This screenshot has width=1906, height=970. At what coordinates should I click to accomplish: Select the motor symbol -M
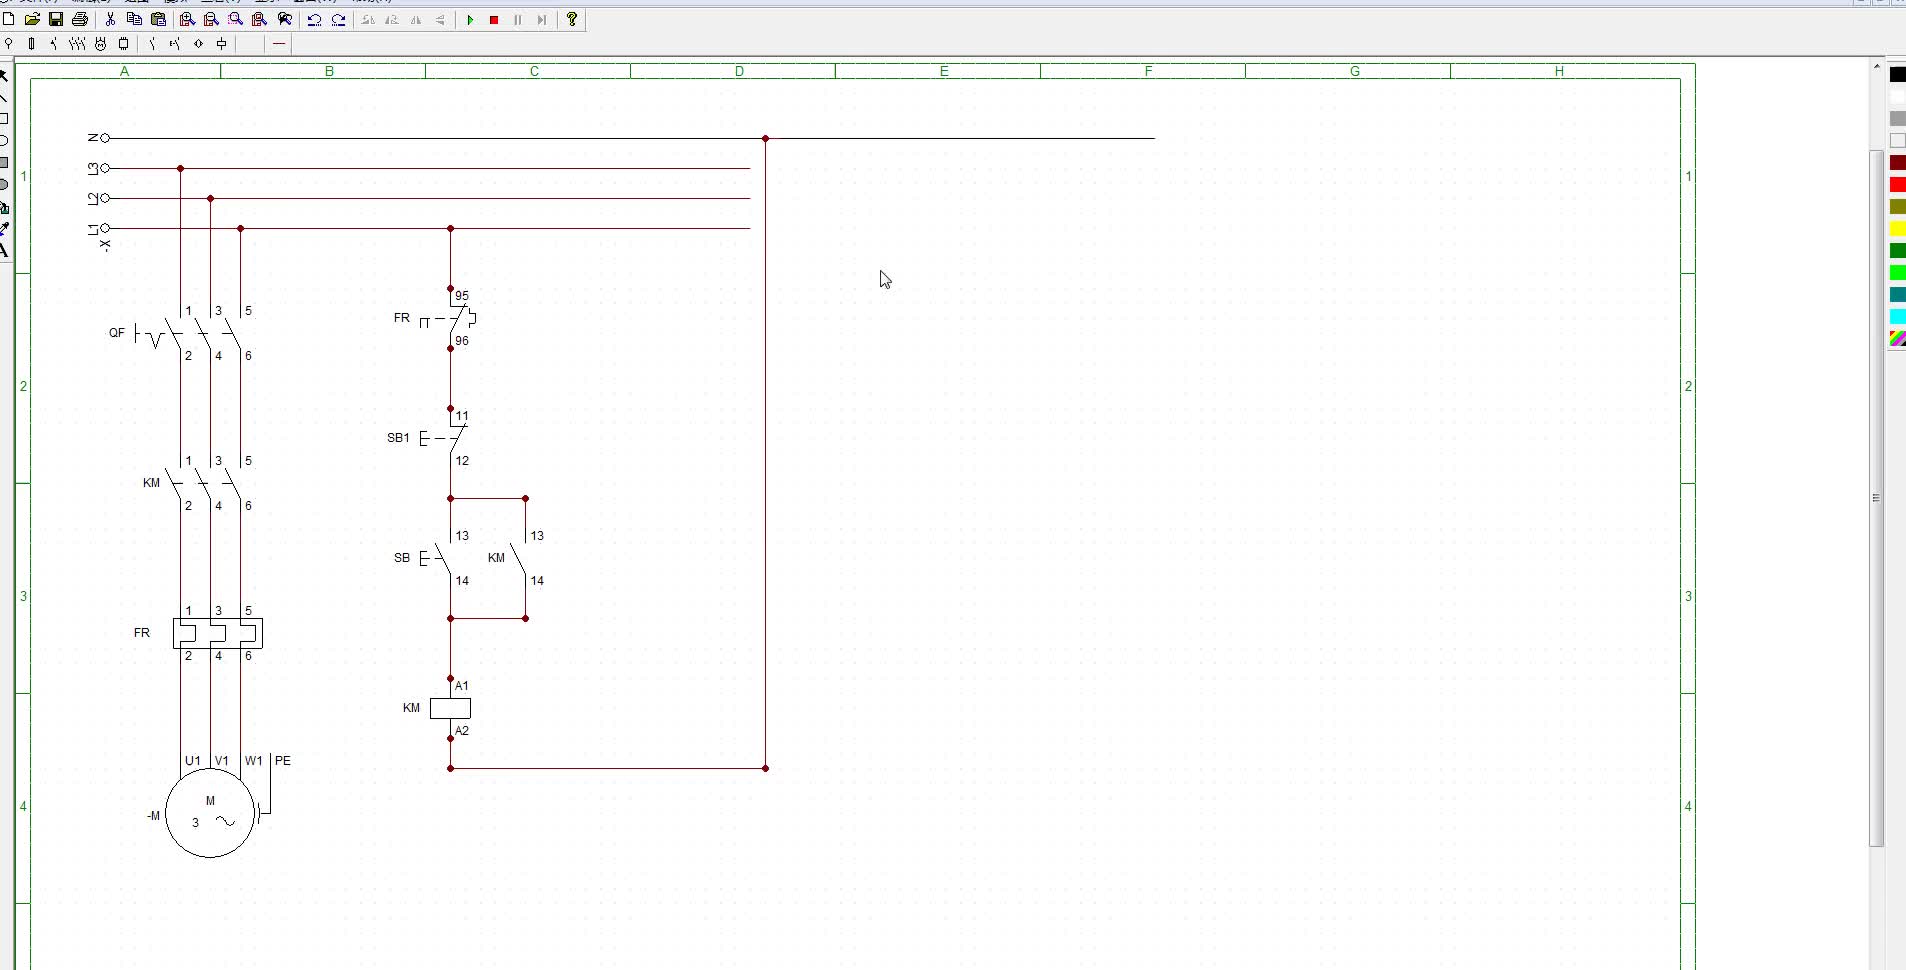tap(210, 813)
